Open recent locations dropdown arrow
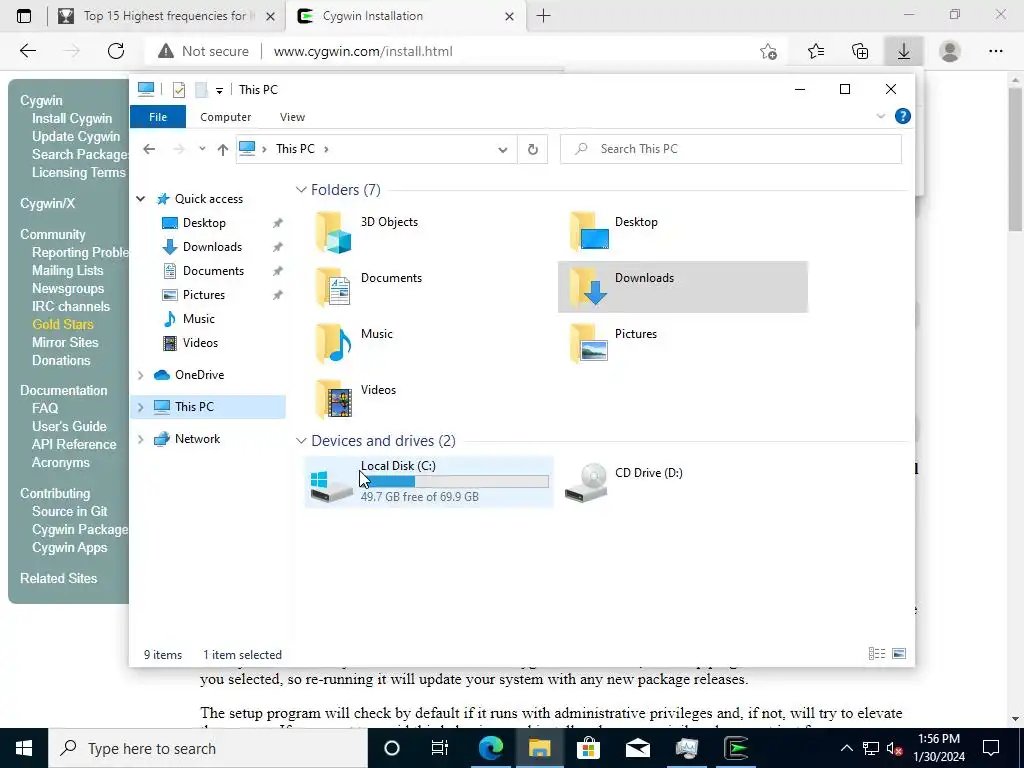The width and height of the screenshot is (1024, 768). (202, 149)
